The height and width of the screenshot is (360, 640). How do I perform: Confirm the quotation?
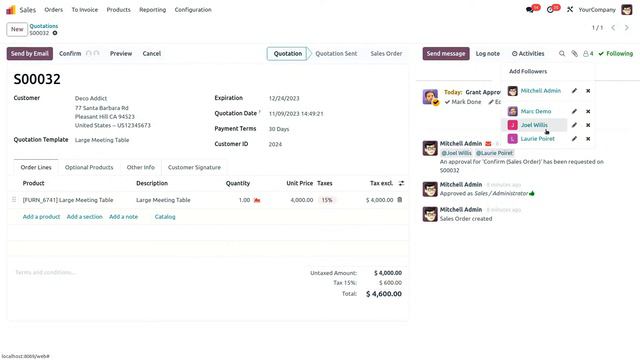70,53
